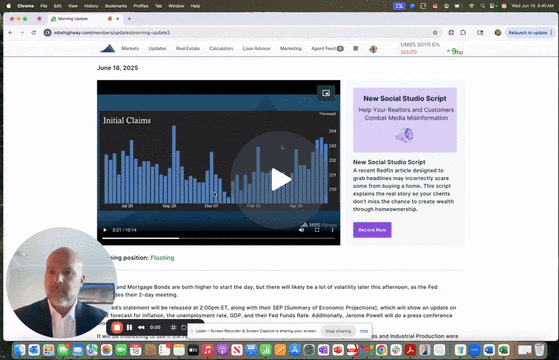Rewind the Loom recording
The width and height of the screenshot is (559, 360).
[141, 327]
